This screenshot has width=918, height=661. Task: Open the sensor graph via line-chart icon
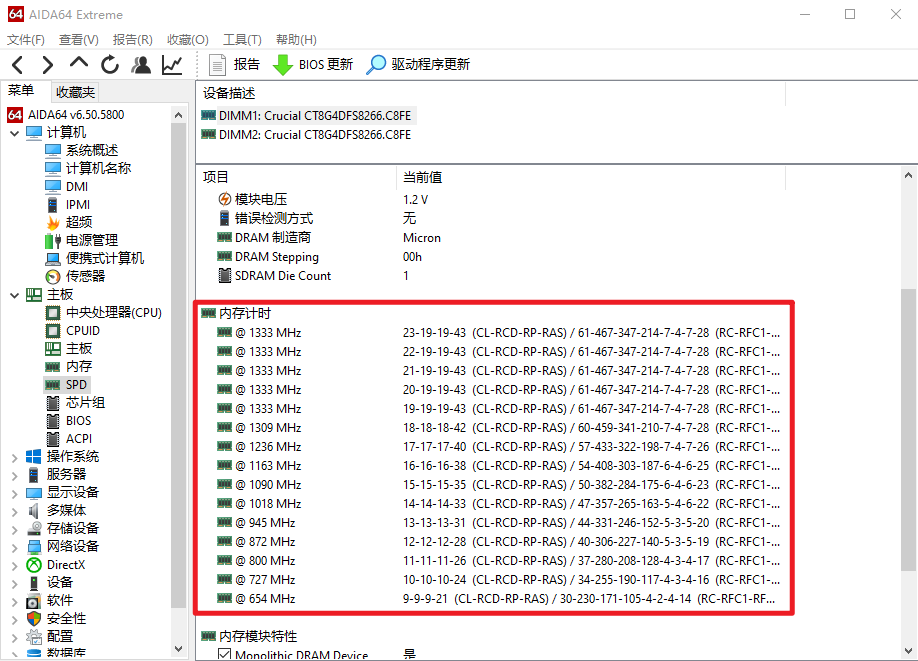pyautogui.click(x=170, y=62)
